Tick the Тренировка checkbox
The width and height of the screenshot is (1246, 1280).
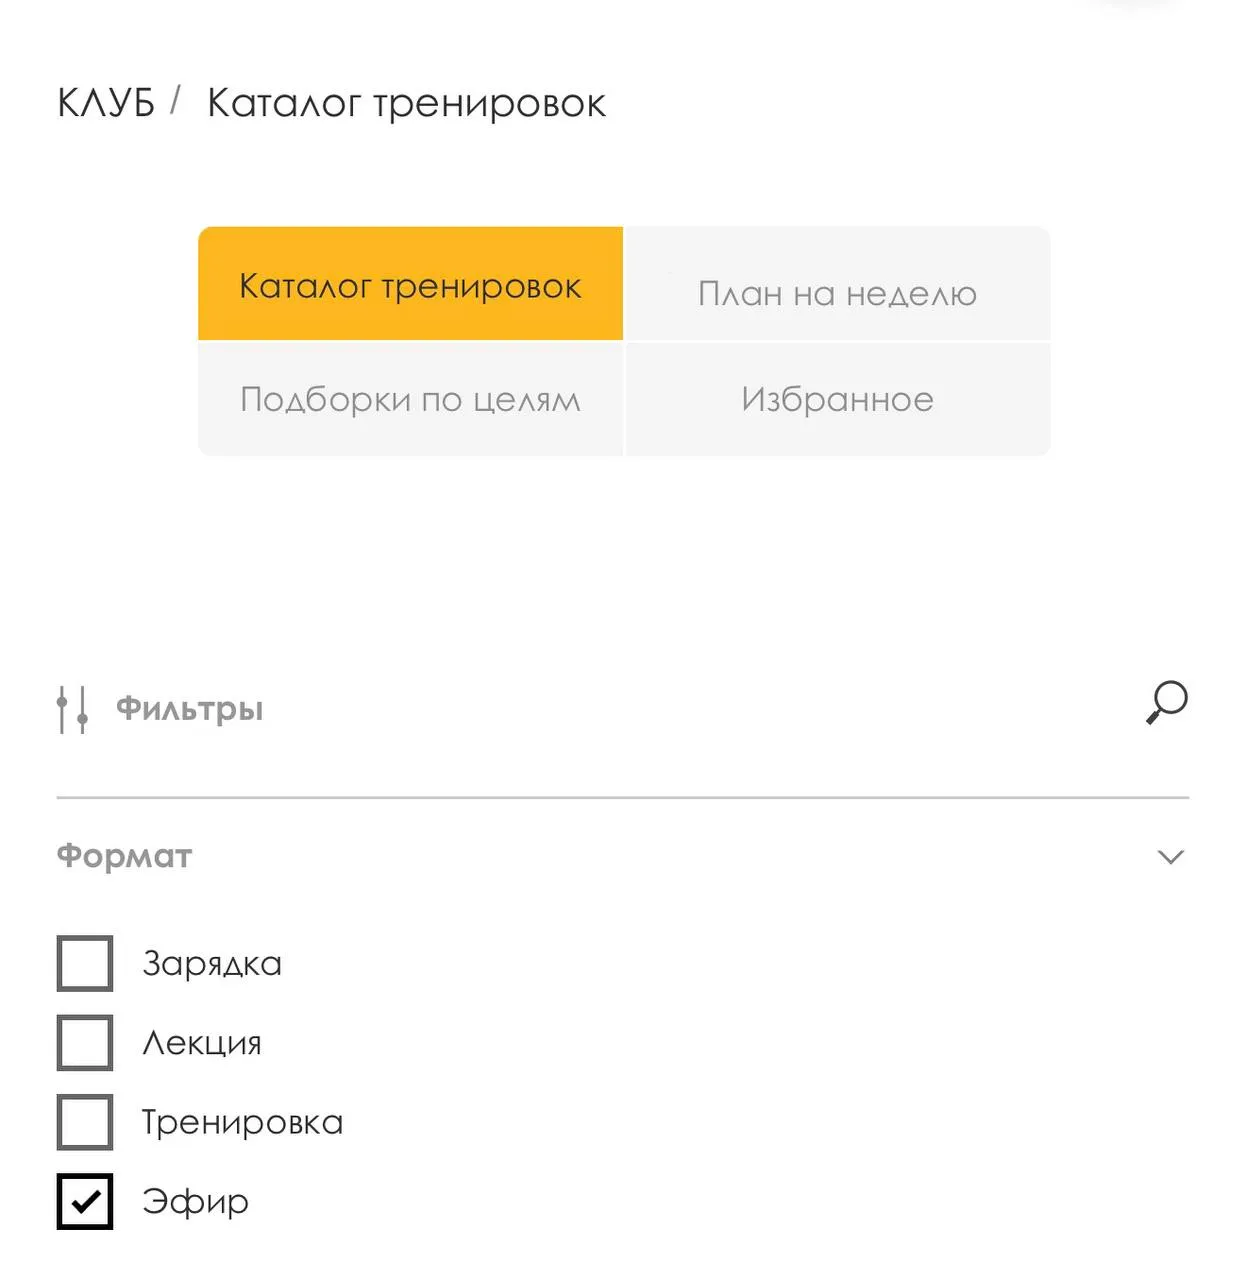85,1122
